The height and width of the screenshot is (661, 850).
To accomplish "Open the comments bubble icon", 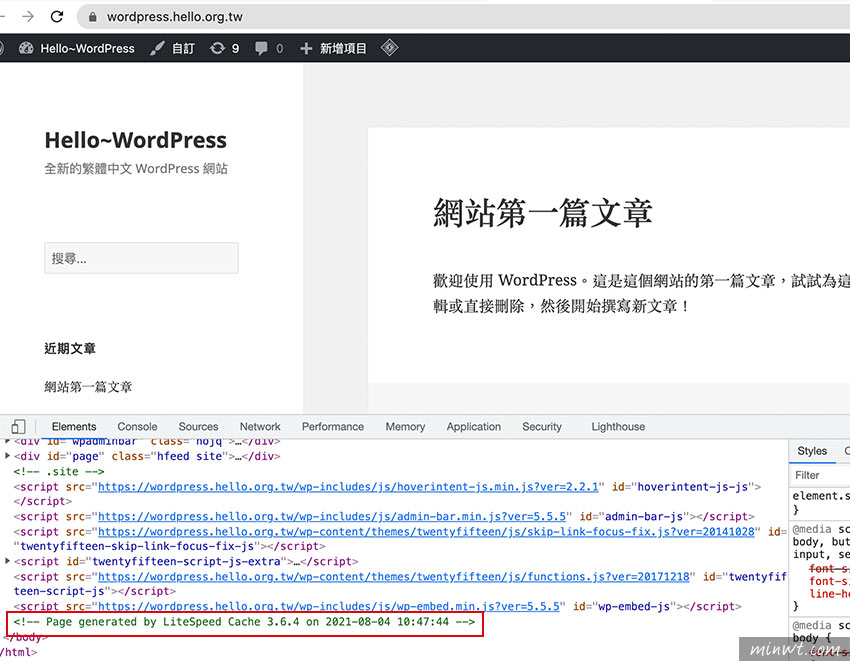I will (261, 48).
